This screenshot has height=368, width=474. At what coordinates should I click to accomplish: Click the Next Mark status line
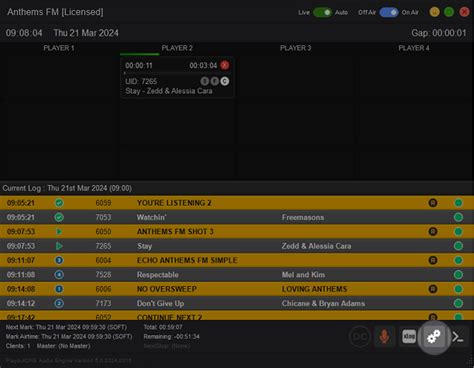(x=66, y=327)
